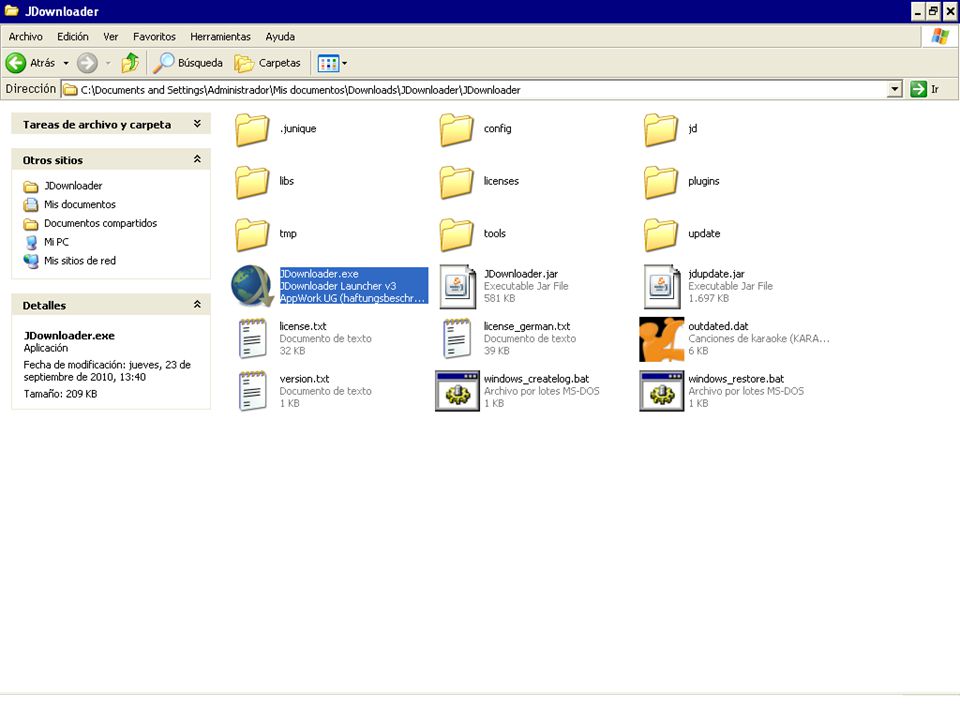
Task: Open the Herramientas menu
Action: tap(220, 37)
